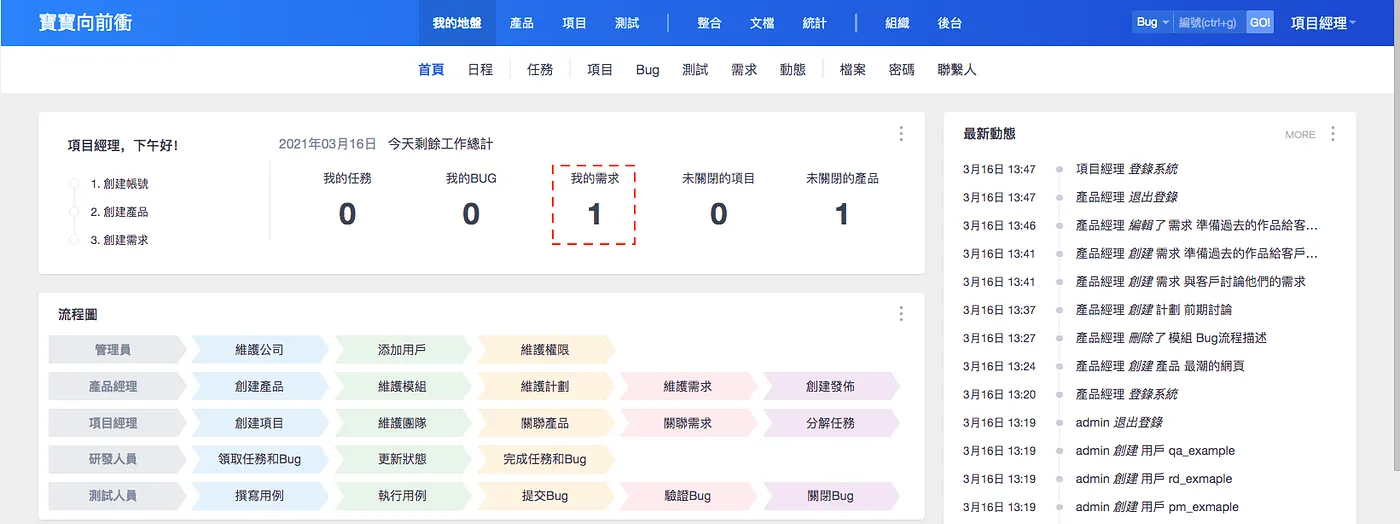Open the 組織 main menu

(897, 23)
